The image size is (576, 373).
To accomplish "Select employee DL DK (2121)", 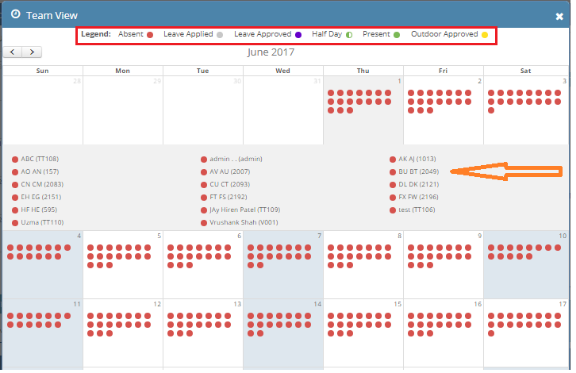I will pyautogui.click(x=419, y=184).
